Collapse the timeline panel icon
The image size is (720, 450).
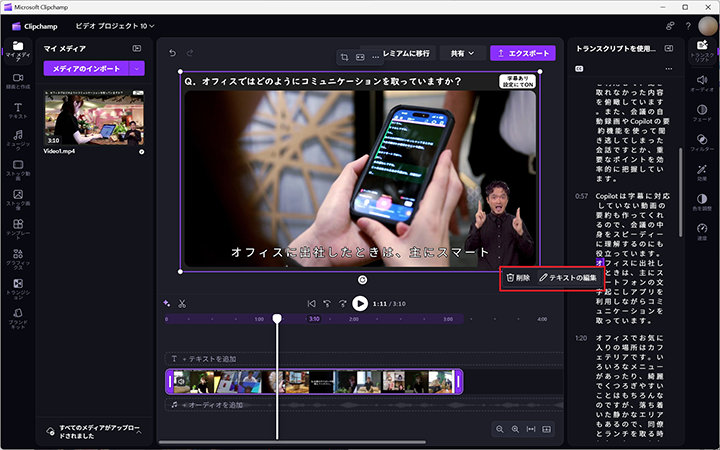tap(546, 429)
